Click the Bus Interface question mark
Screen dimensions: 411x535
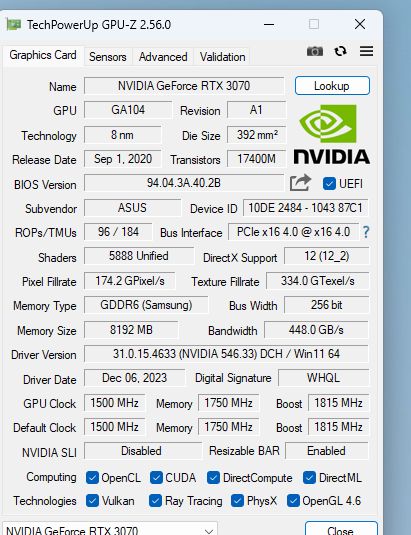[366, 232]
